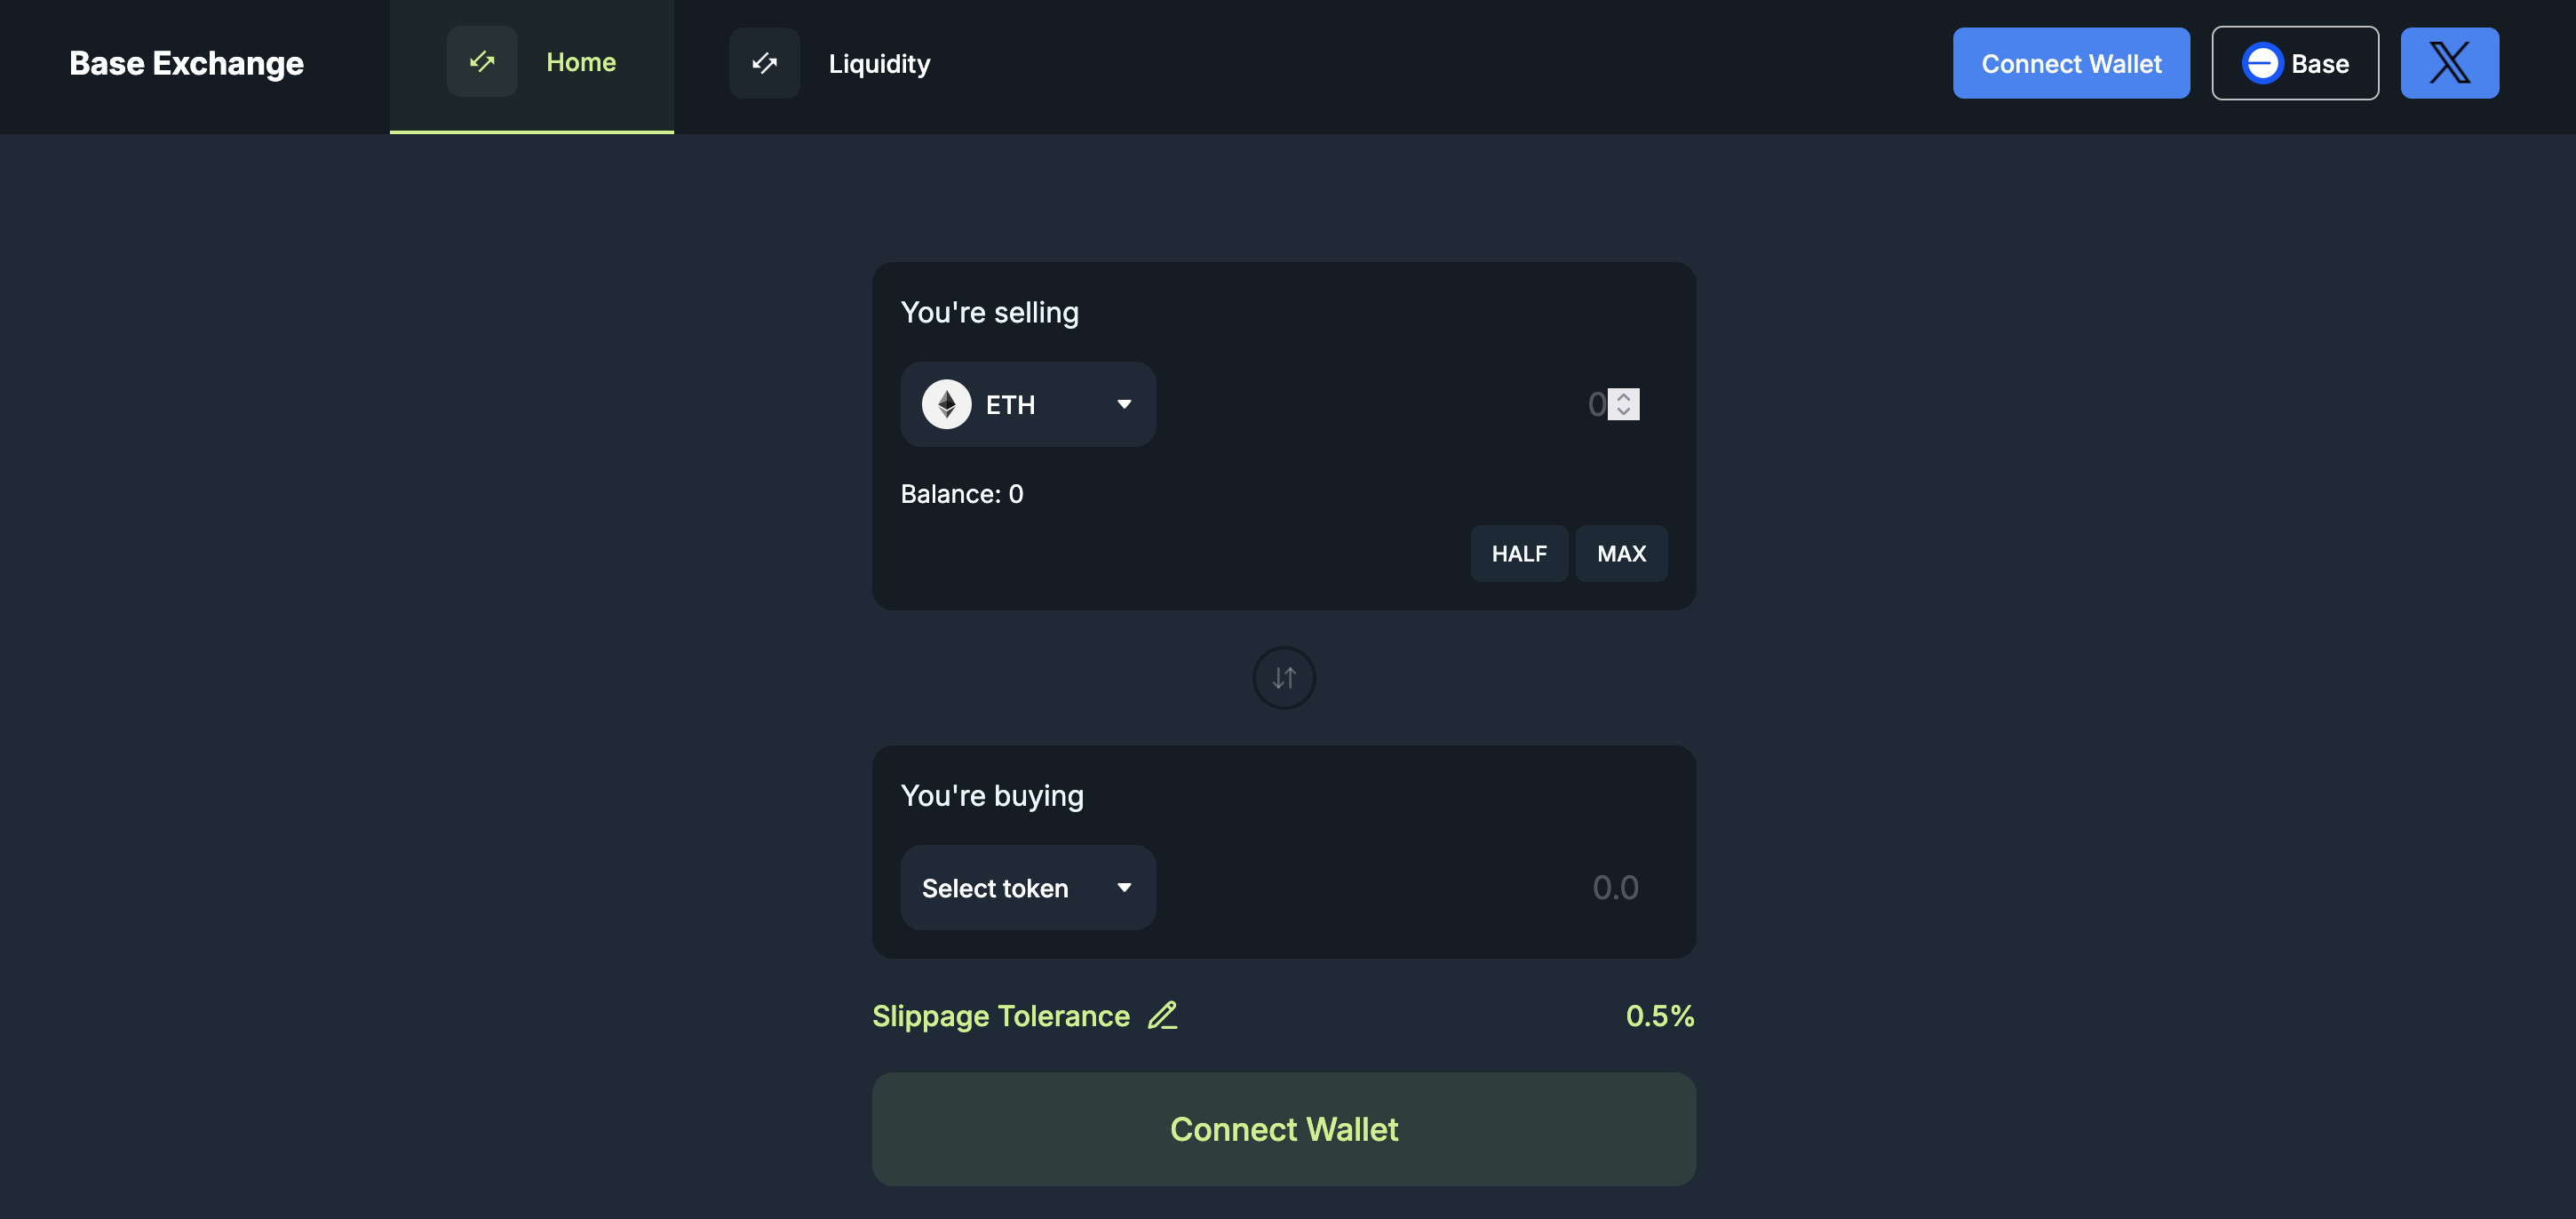The image size is (2576, 1219).
Task: Click the blue Connect Wallet header button
Action: (2071, 63)
